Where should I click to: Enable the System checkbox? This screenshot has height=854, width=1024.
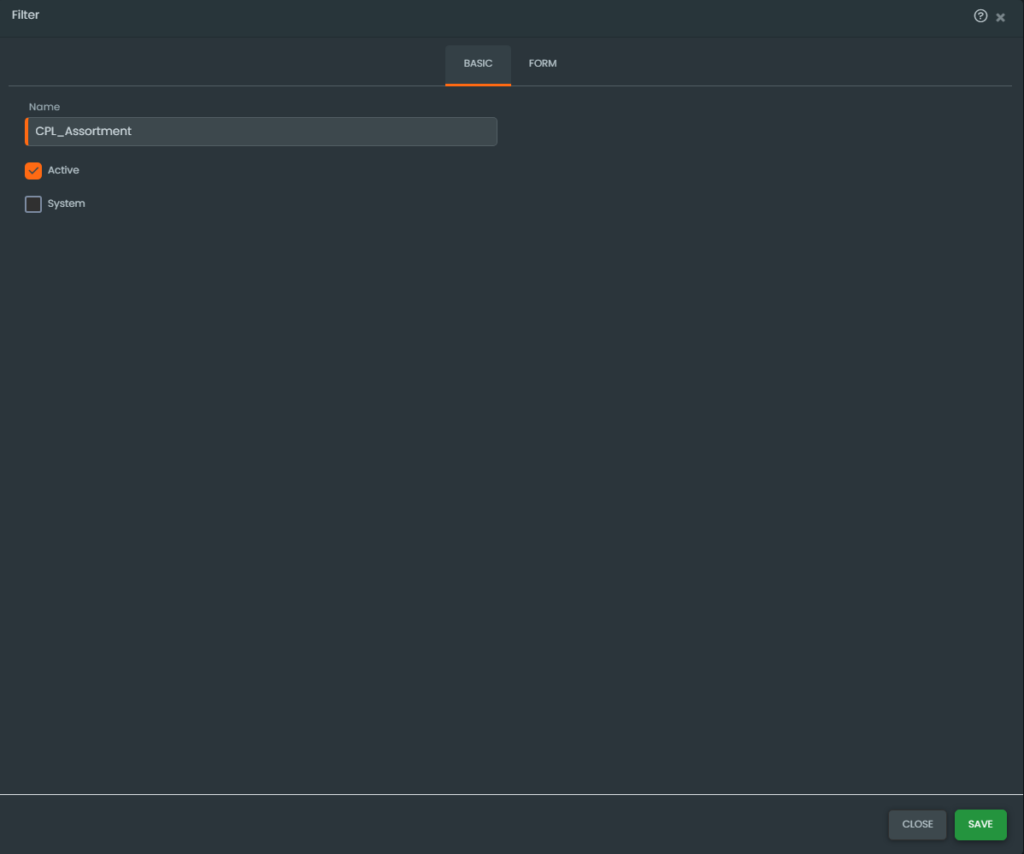tap(33, 204)
